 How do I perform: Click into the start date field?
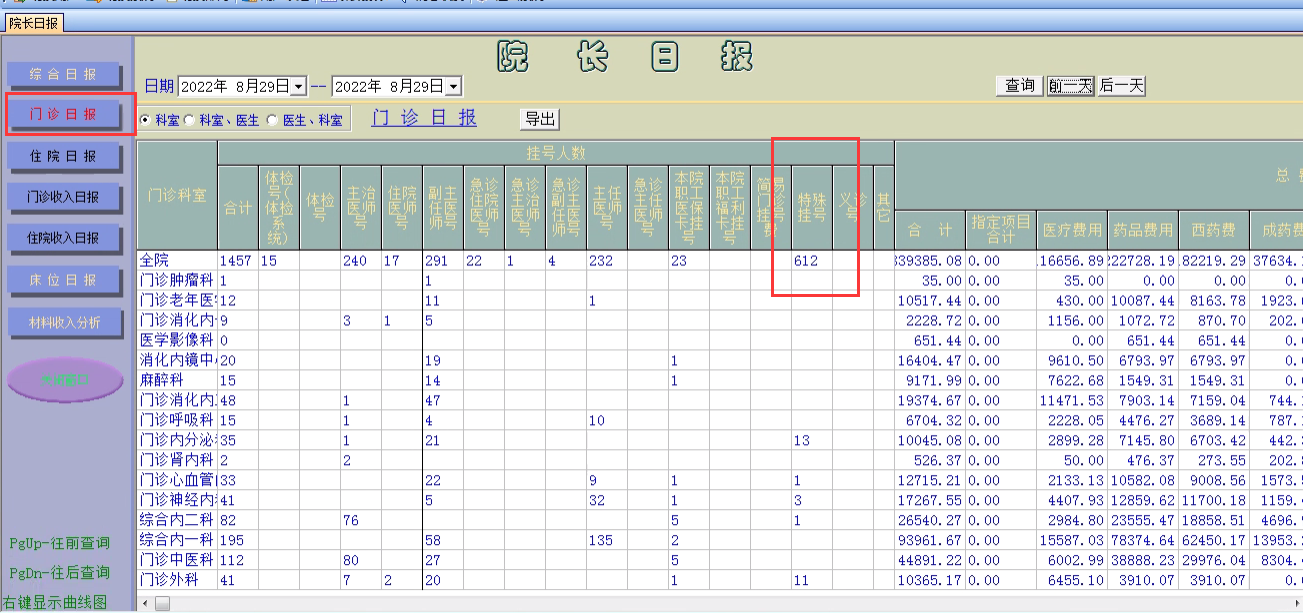coord(234,87)
